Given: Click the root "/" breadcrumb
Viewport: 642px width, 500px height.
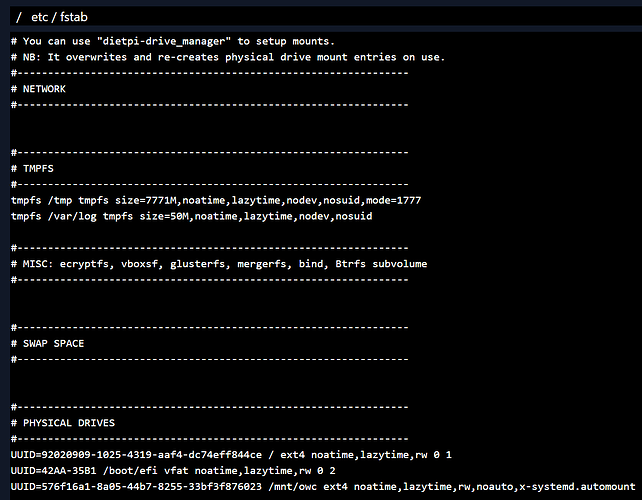Looking at the screenshot, I should click(19, 17).
